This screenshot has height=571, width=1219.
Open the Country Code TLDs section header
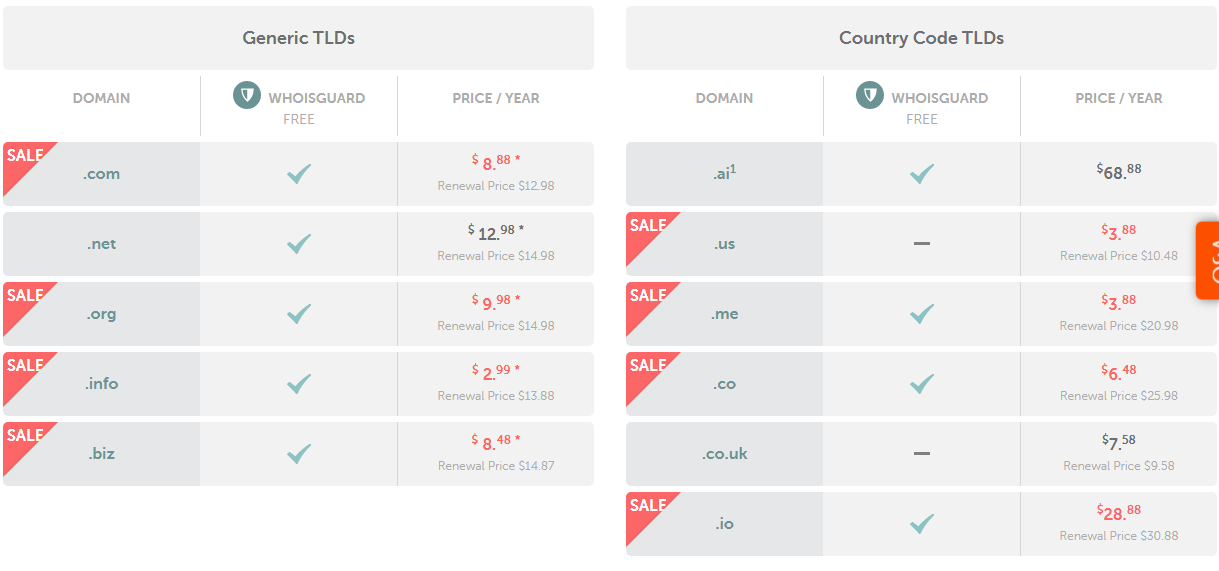click(x=921, y=38)
